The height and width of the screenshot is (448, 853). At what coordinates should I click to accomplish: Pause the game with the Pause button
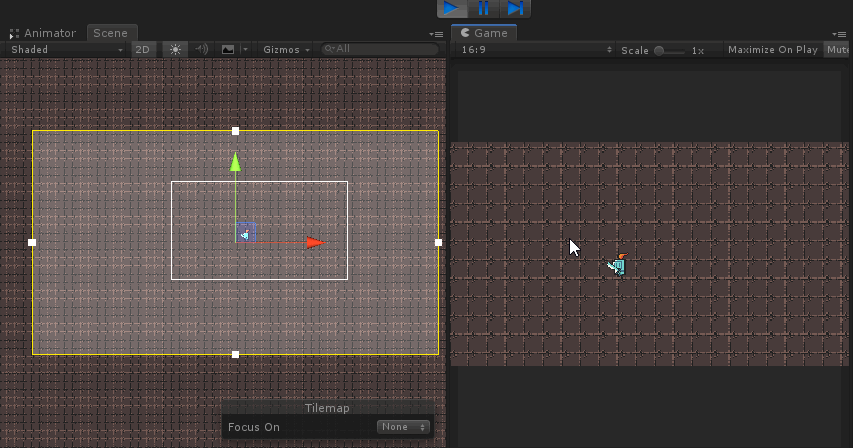(484, 8)
